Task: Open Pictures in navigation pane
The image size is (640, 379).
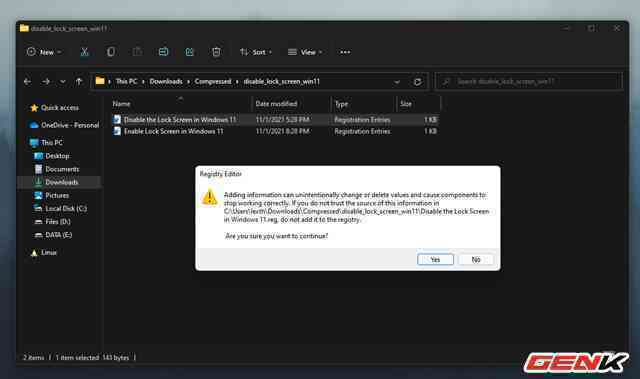Action: coord(52,195)
